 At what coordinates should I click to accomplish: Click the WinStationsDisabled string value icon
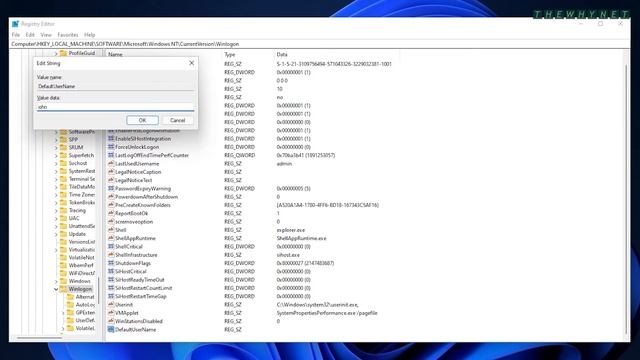(x=111, y=321)
